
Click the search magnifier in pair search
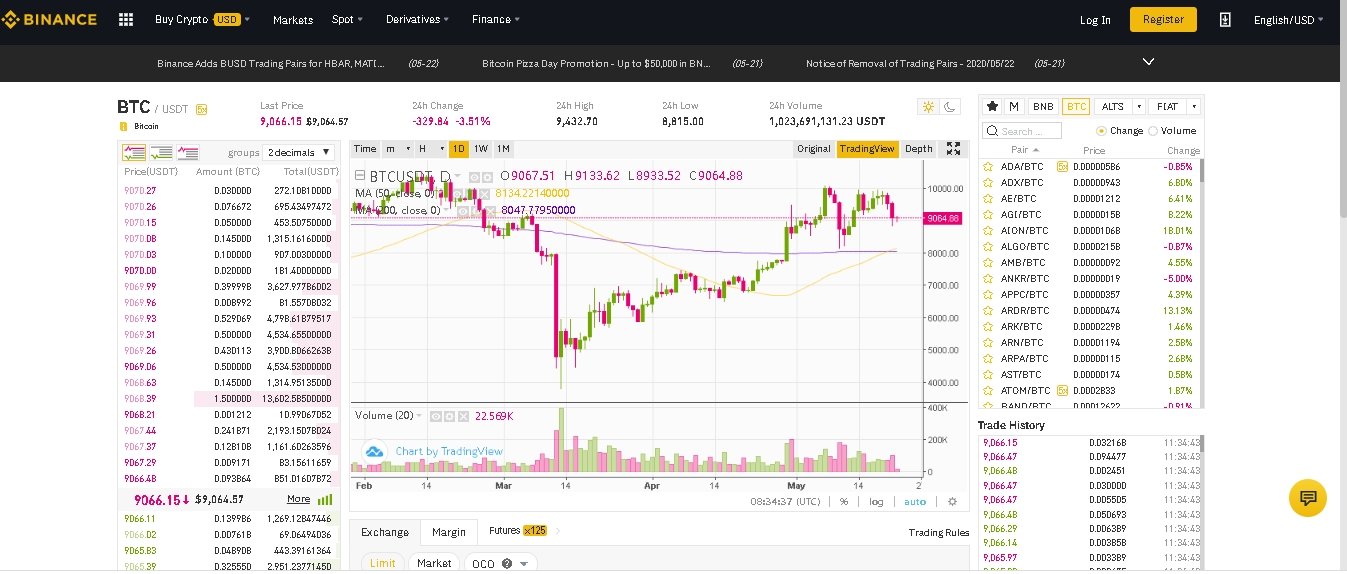tap(992, 131)
